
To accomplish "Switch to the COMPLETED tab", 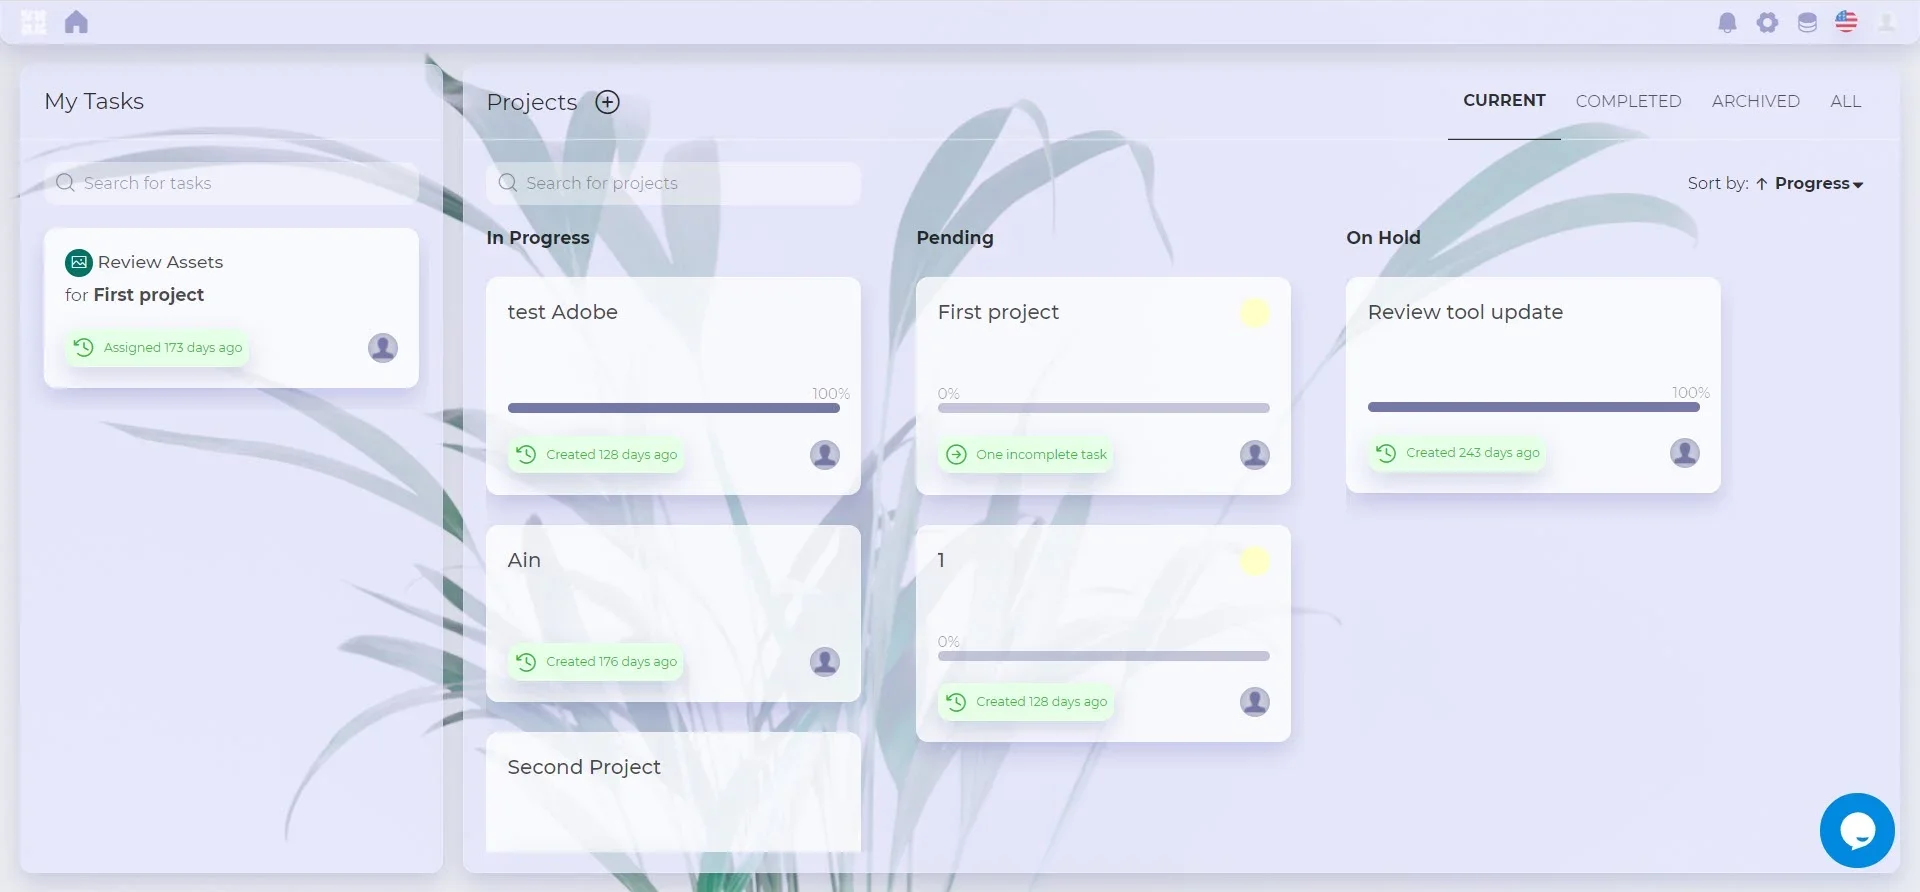I will 1628,101.
